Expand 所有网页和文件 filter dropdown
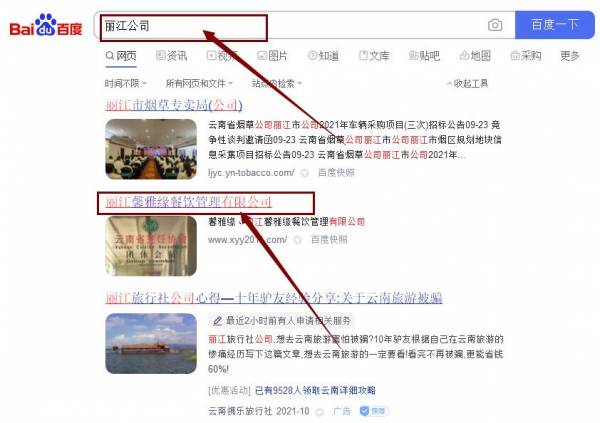This screenshot has width=600, height=423. 199,83
